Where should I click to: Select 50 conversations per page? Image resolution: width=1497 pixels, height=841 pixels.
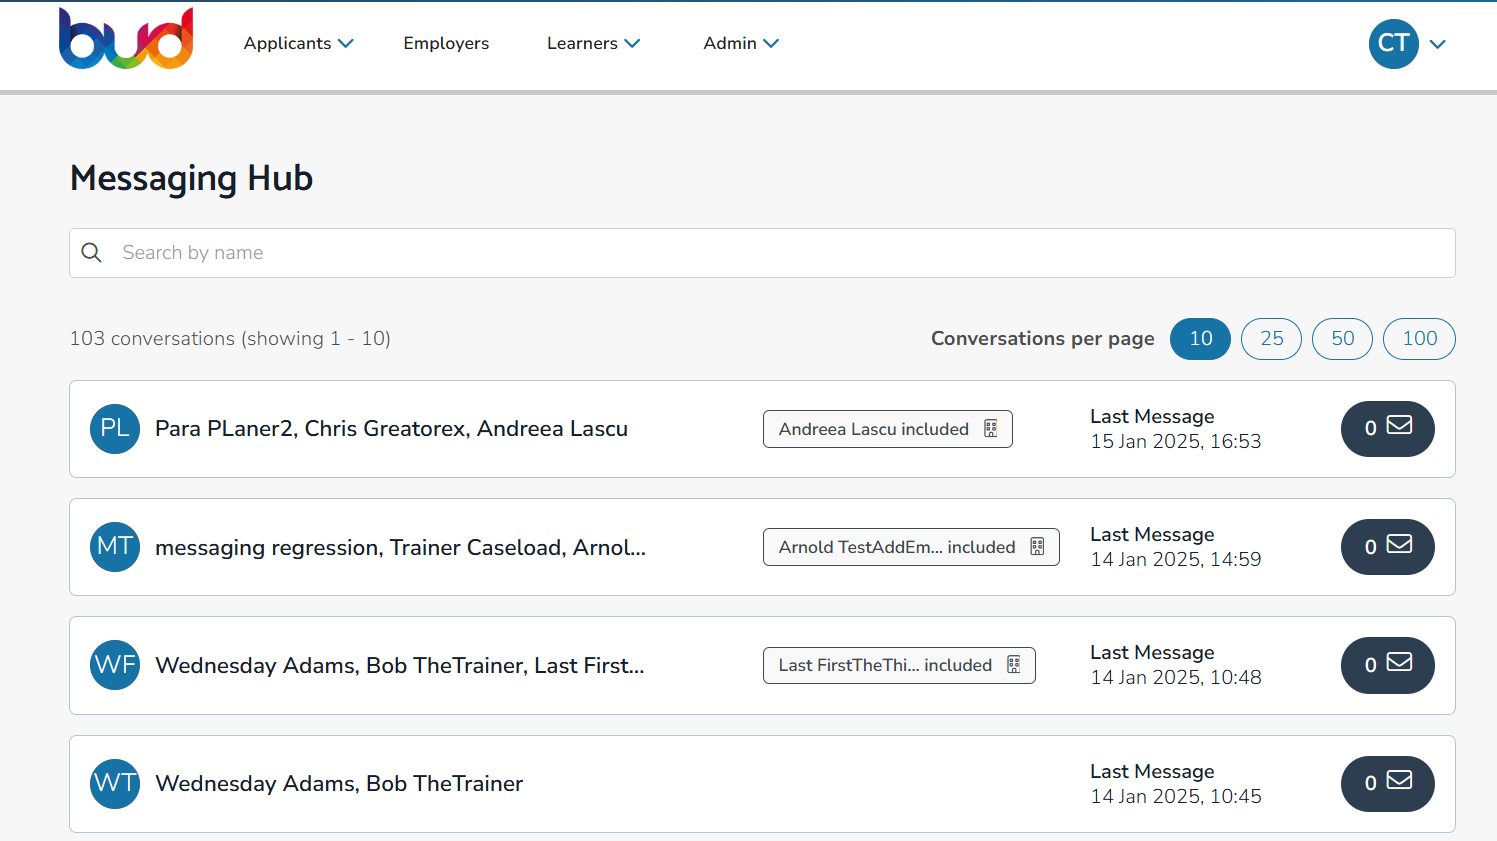pos(1342,339)
